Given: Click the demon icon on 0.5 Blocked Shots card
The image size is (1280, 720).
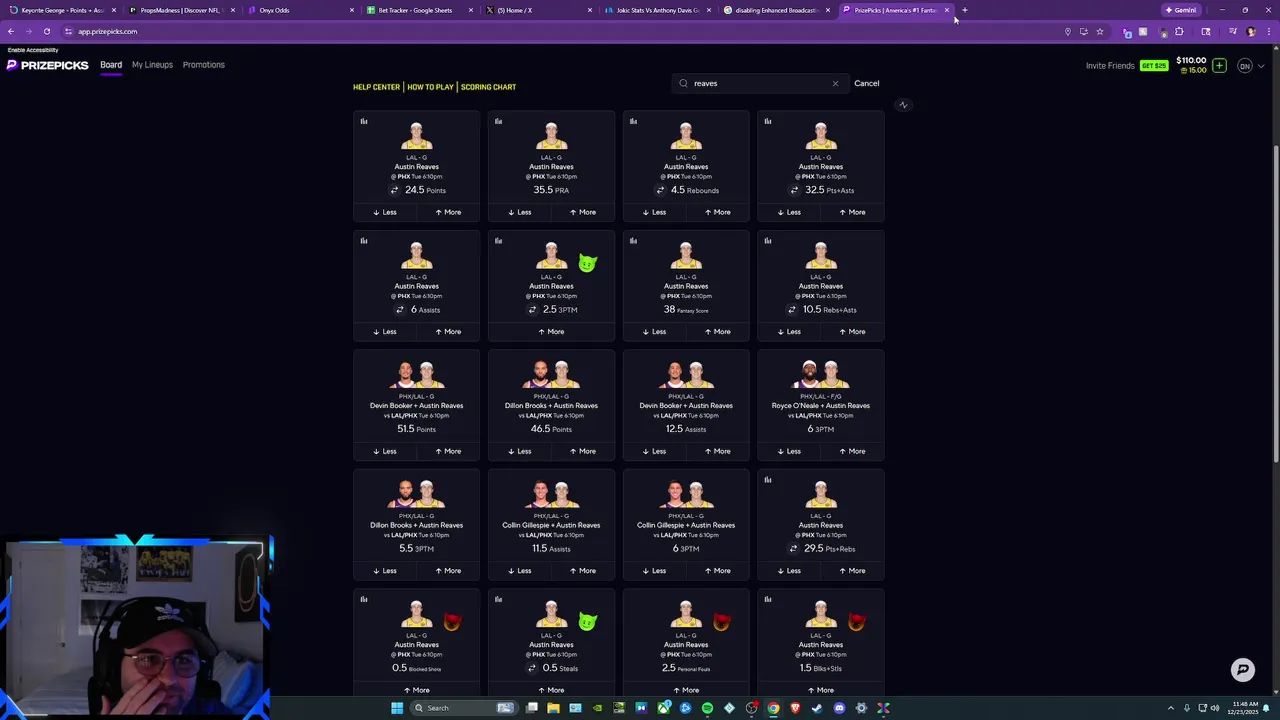Looking at the screenshot, I should pos(452,622).
